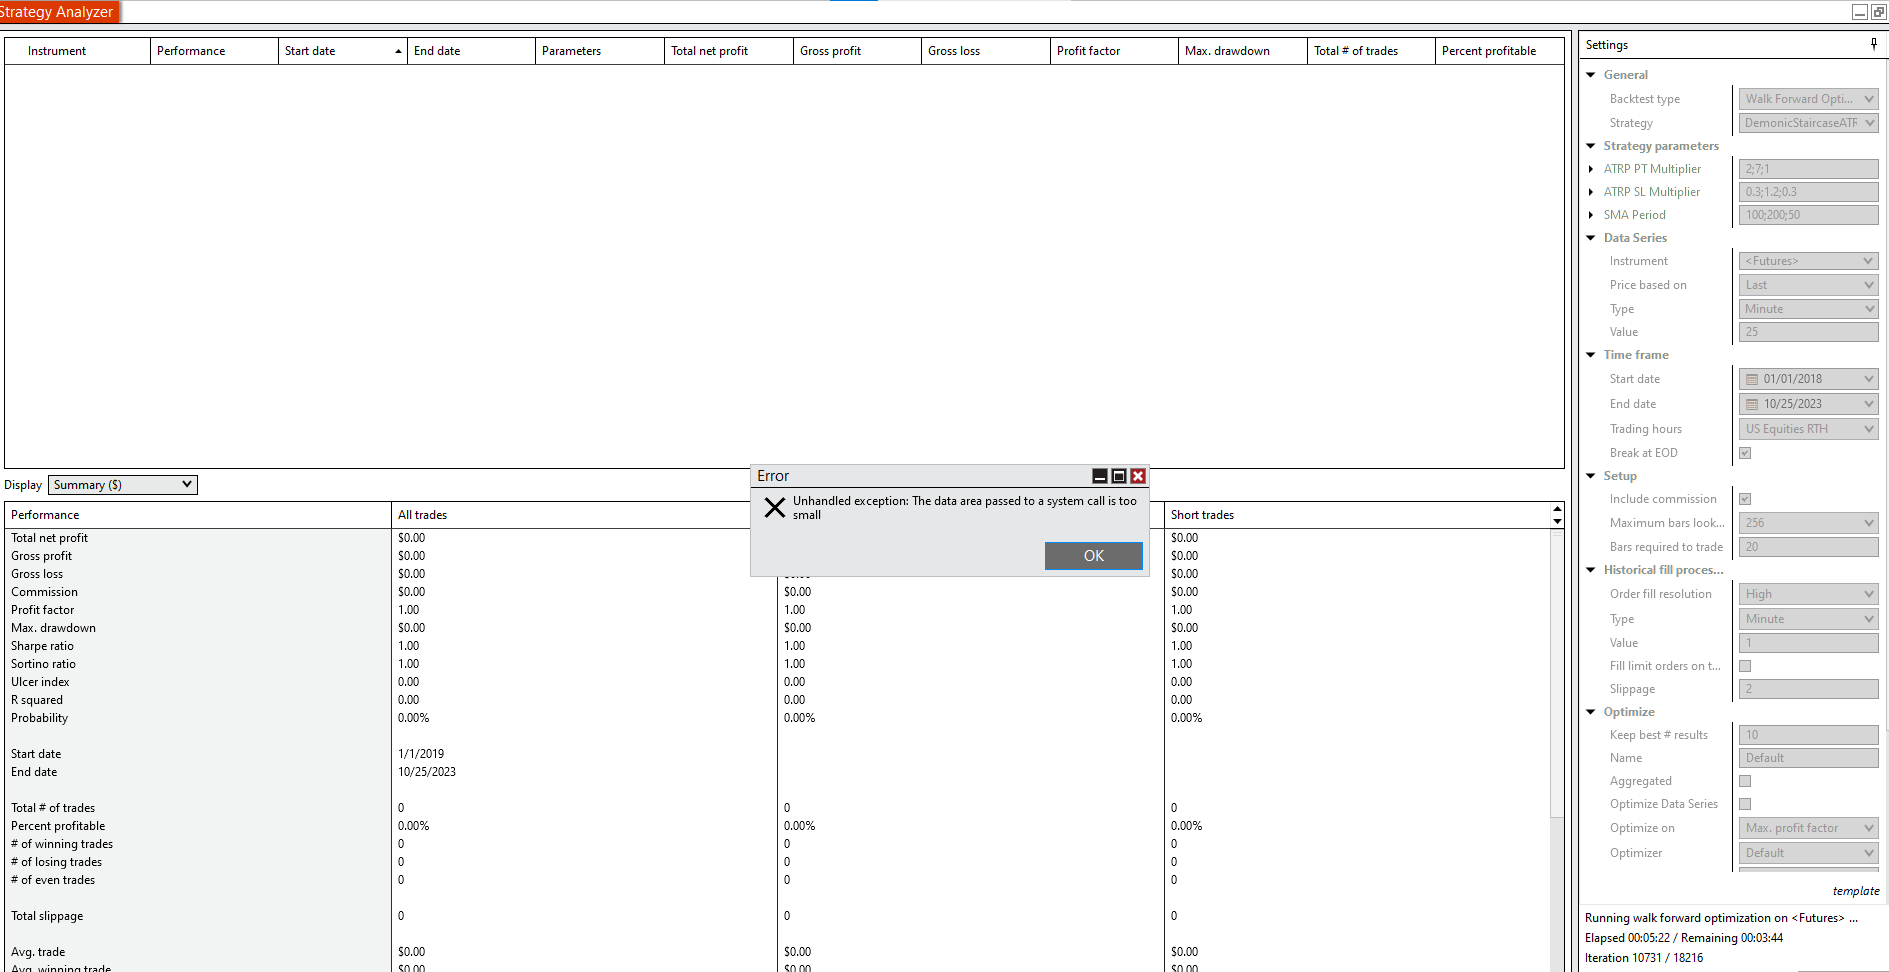Image resolution: width=1889 pixels, height=972 pixels.
Task: Sort results by the Max. drawdown column header
Action: [1242, 51]
